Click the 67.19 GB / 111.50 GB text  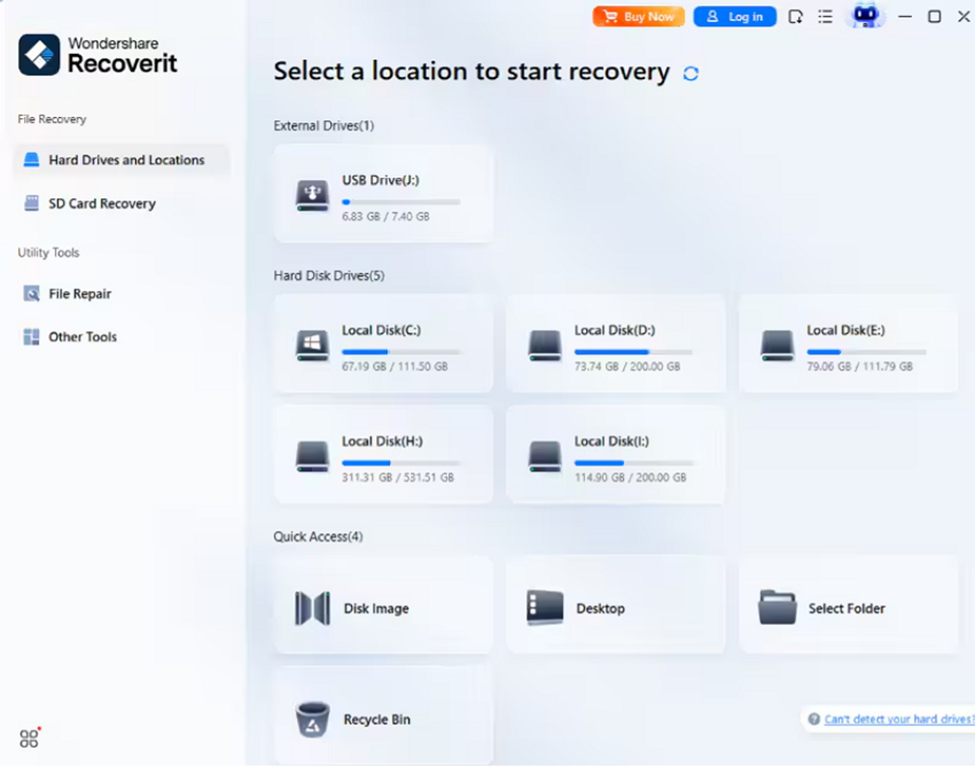pos(396,368)
